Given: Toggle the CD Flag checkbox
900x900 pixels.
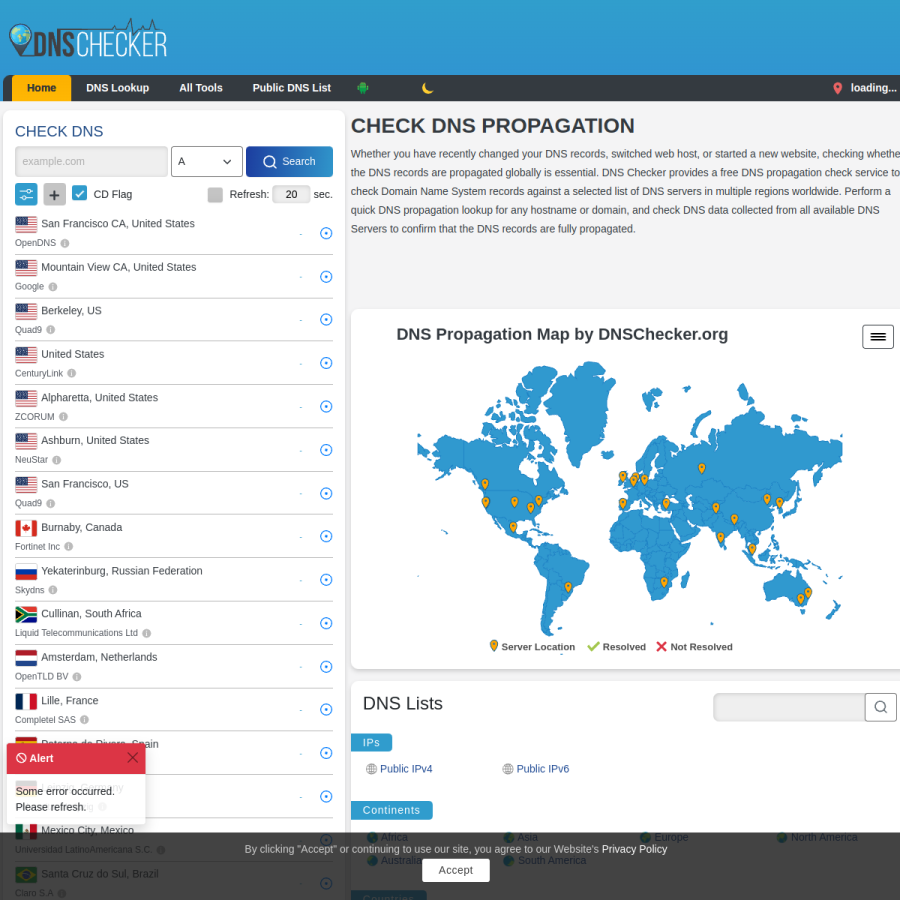Looking at the screenshot, I should pos(80,193).
